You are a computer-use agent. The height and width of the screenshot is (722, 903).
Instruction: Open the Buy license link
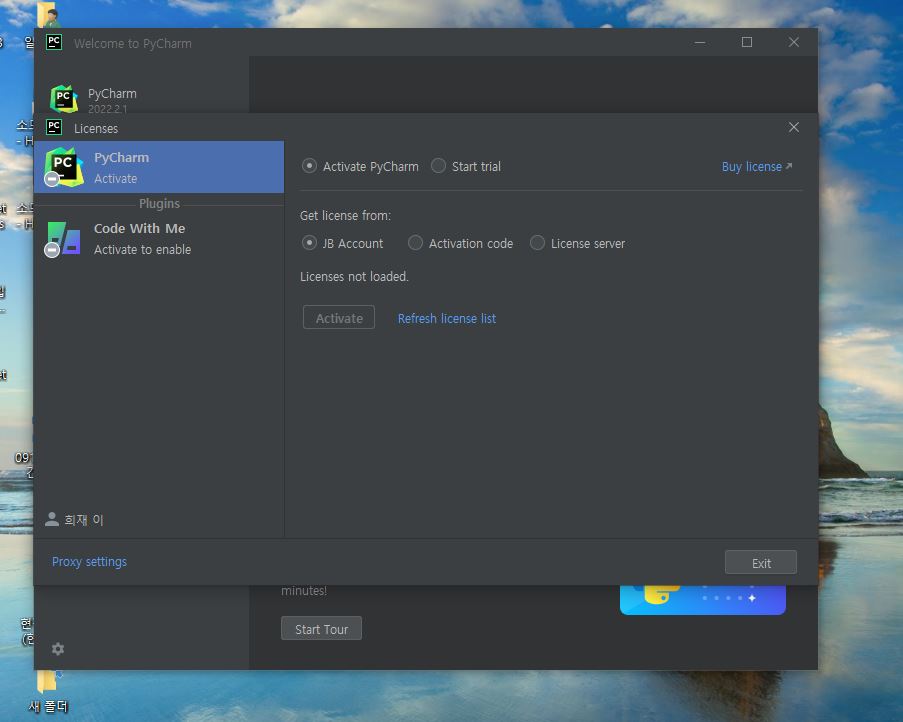(x=752, y=166)
